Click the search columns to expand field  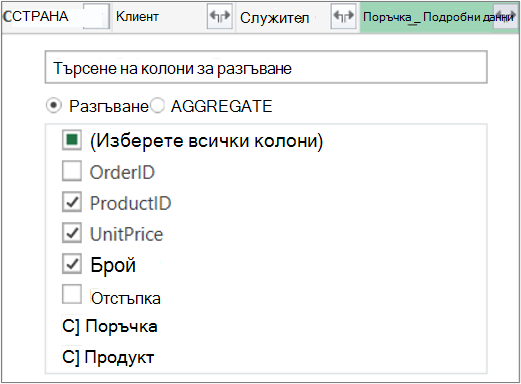click(266, 67)
